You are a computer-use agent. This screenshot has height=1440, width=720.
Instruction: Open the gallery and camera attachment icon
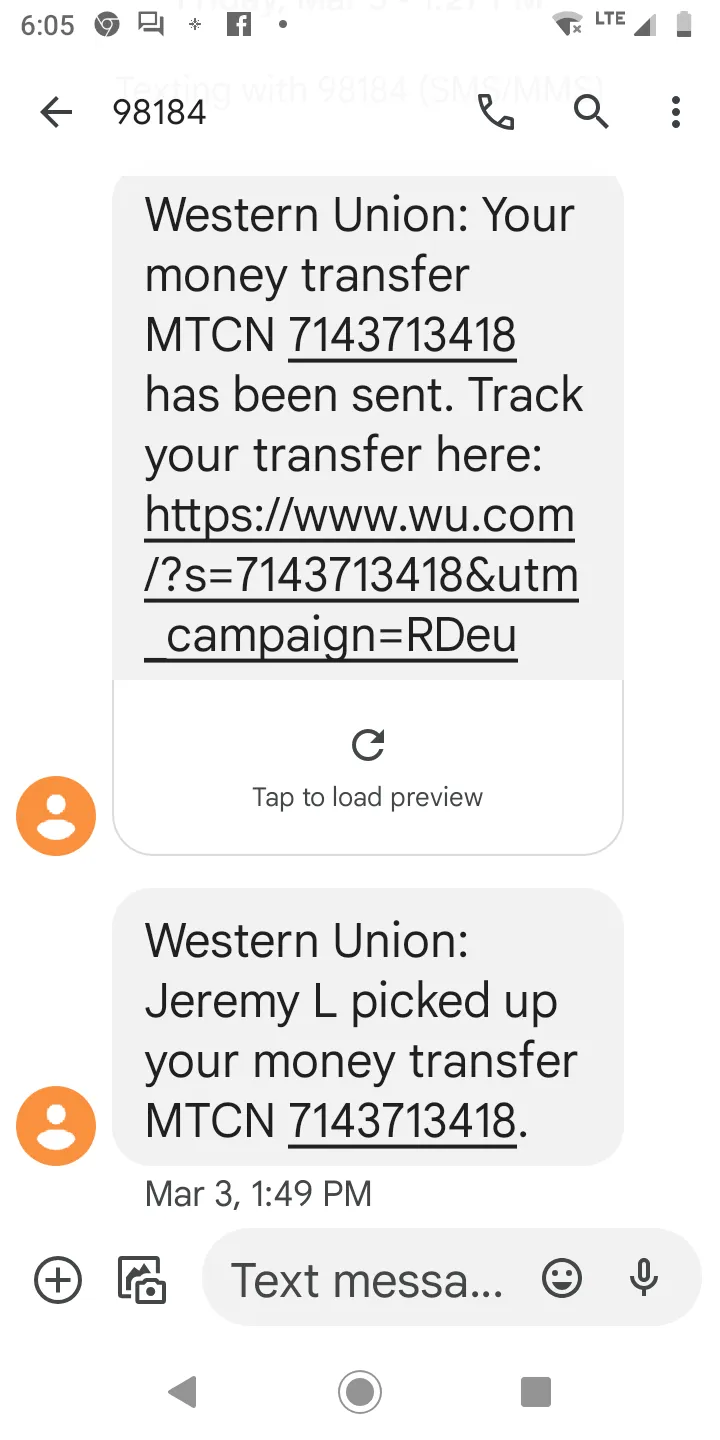coord(142,1280)
